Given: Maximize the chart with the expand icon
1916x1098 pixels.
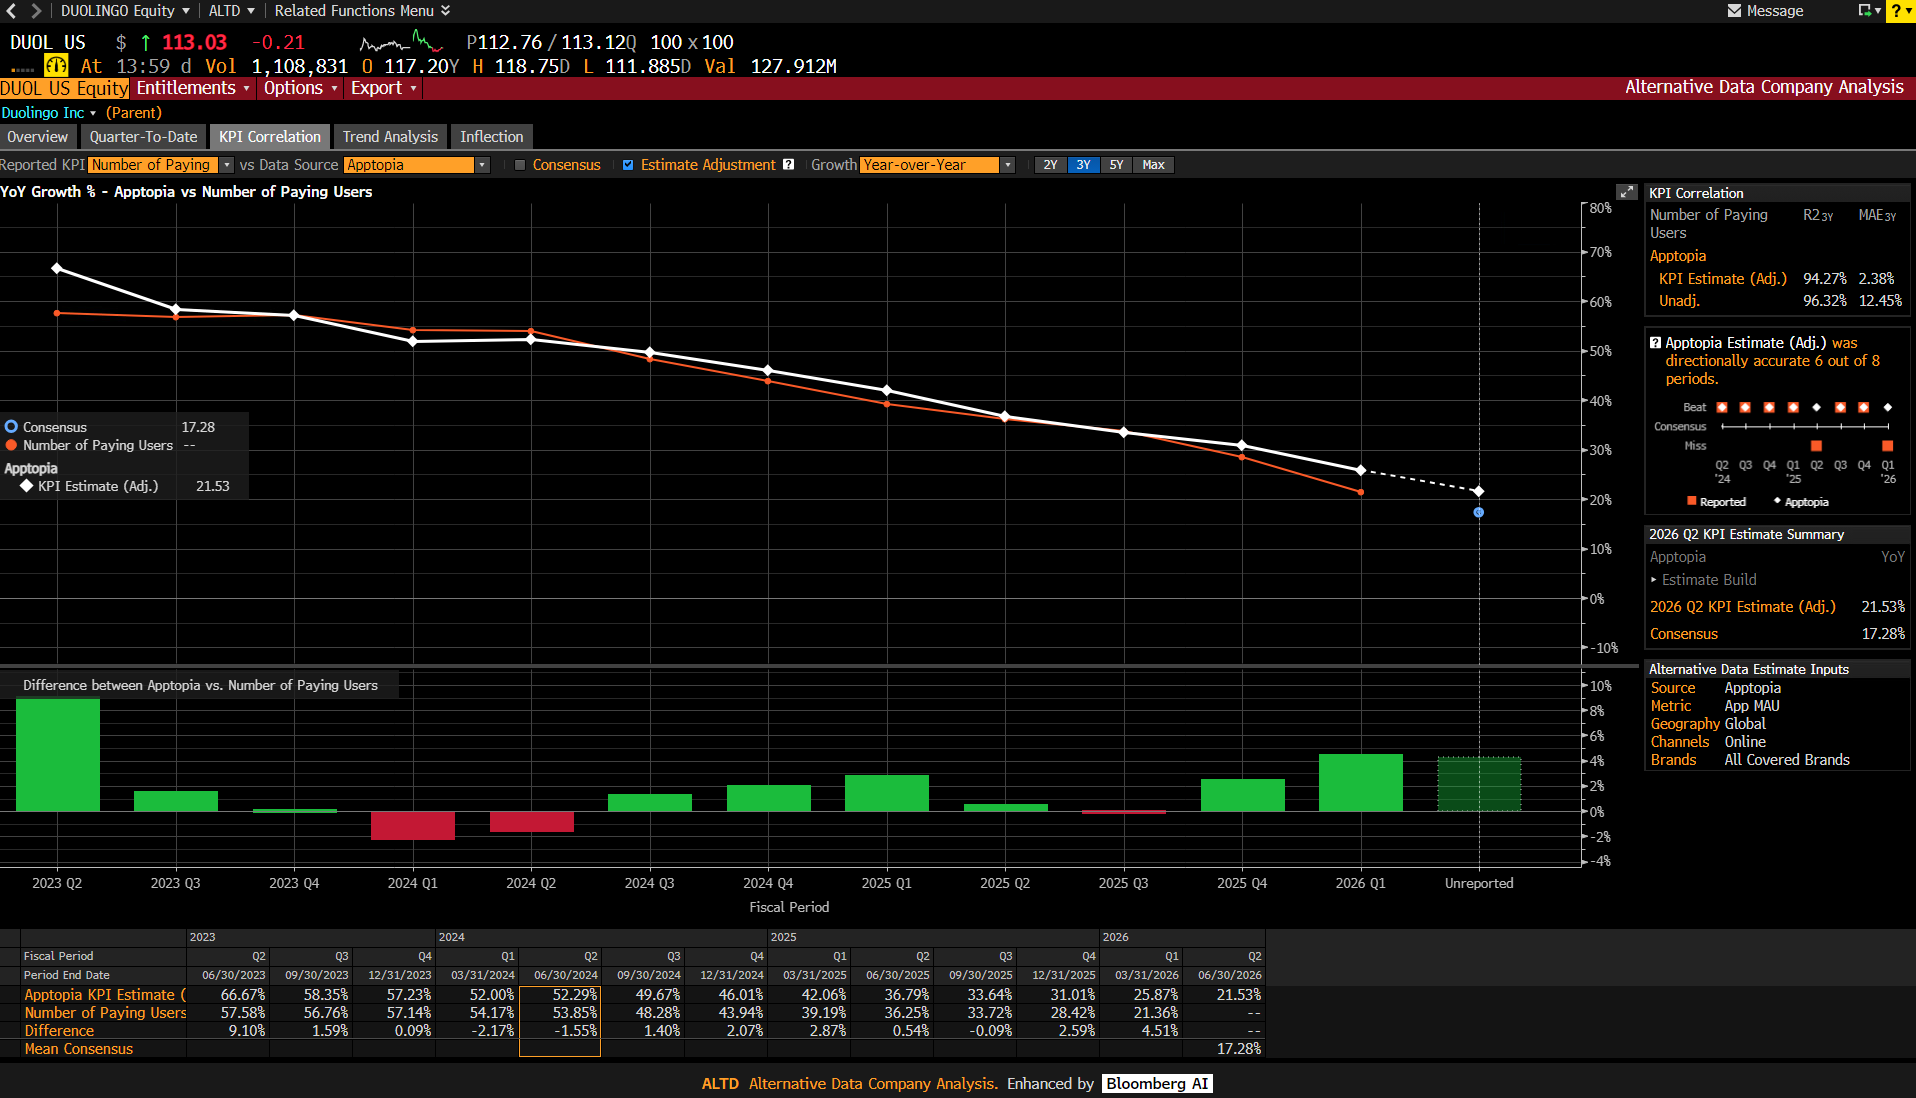Looking at the screenshot, I should pos(1627,192).
